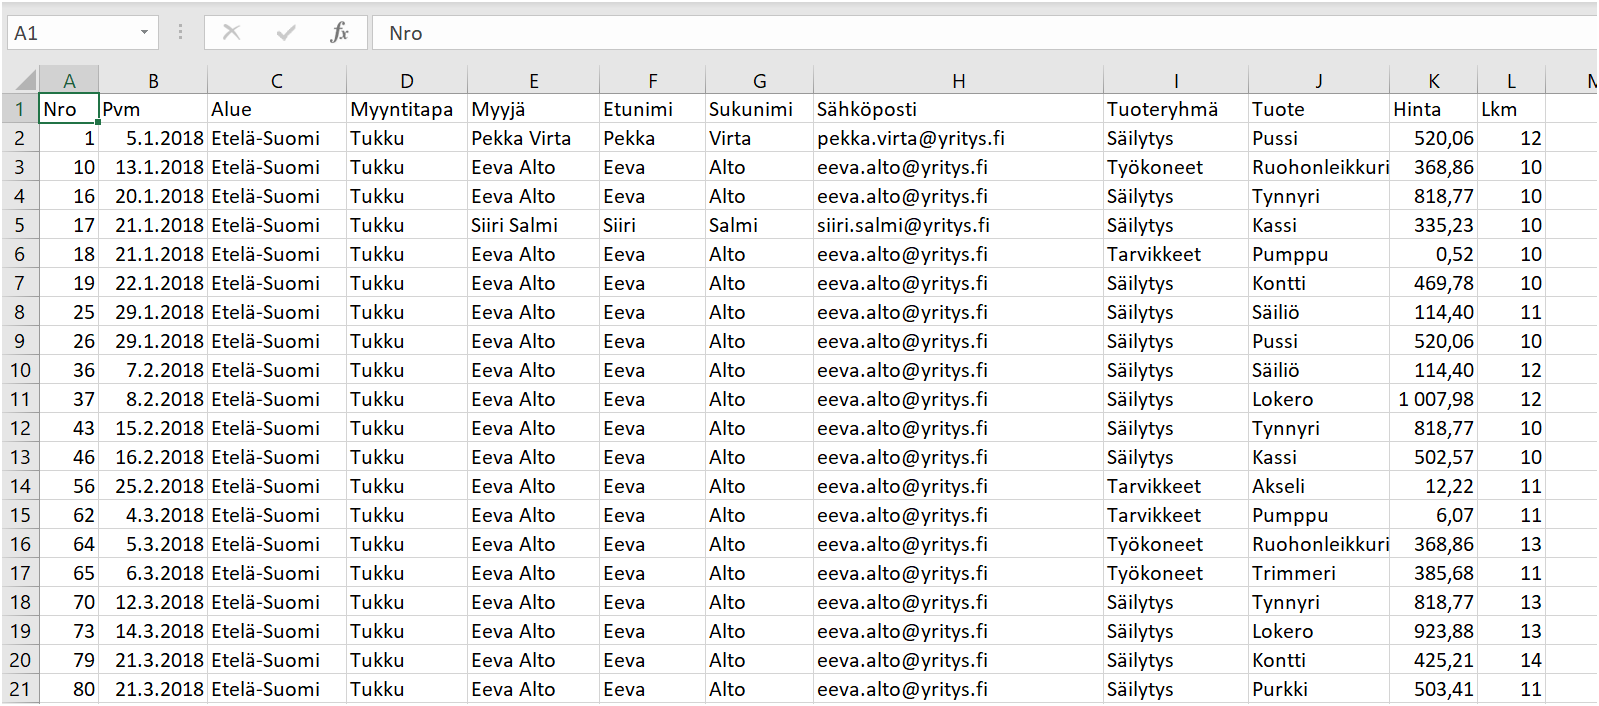This screenshot has height=706, width=1599.
Task: Select column C header
Action: 277,81
